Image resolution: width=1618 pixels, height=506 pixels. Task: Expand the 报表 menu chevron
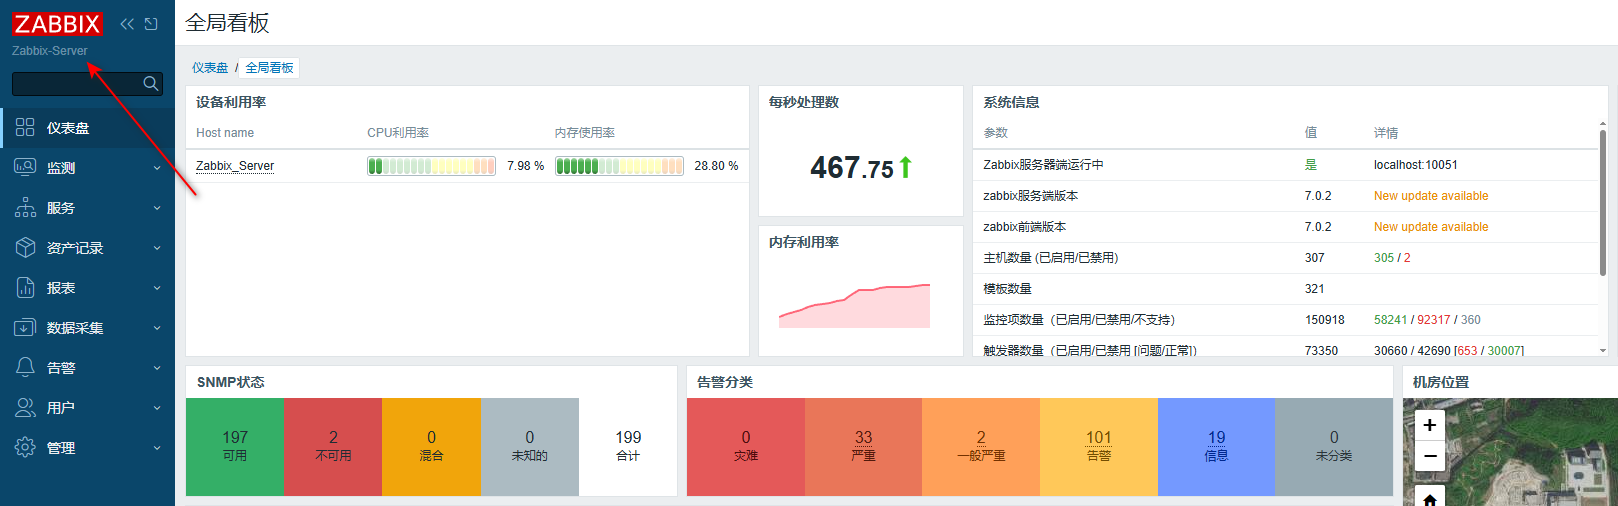[x=157, y=288]
